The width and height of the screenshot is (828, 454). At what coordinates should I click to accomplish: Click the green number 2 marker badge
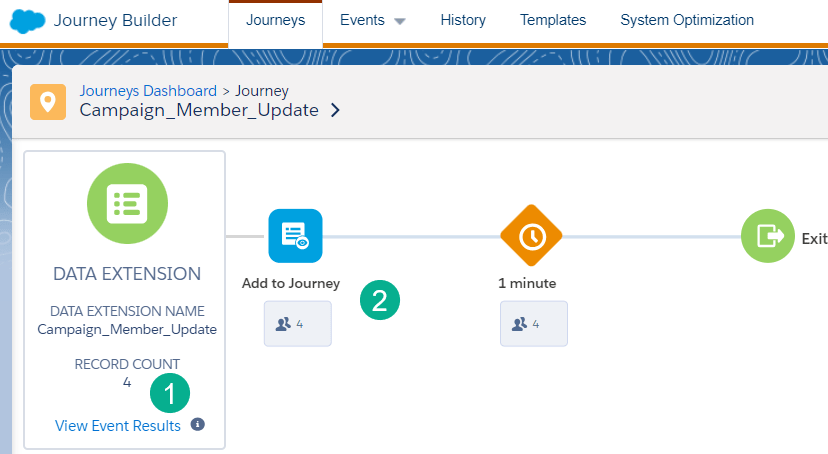[380, 300]
